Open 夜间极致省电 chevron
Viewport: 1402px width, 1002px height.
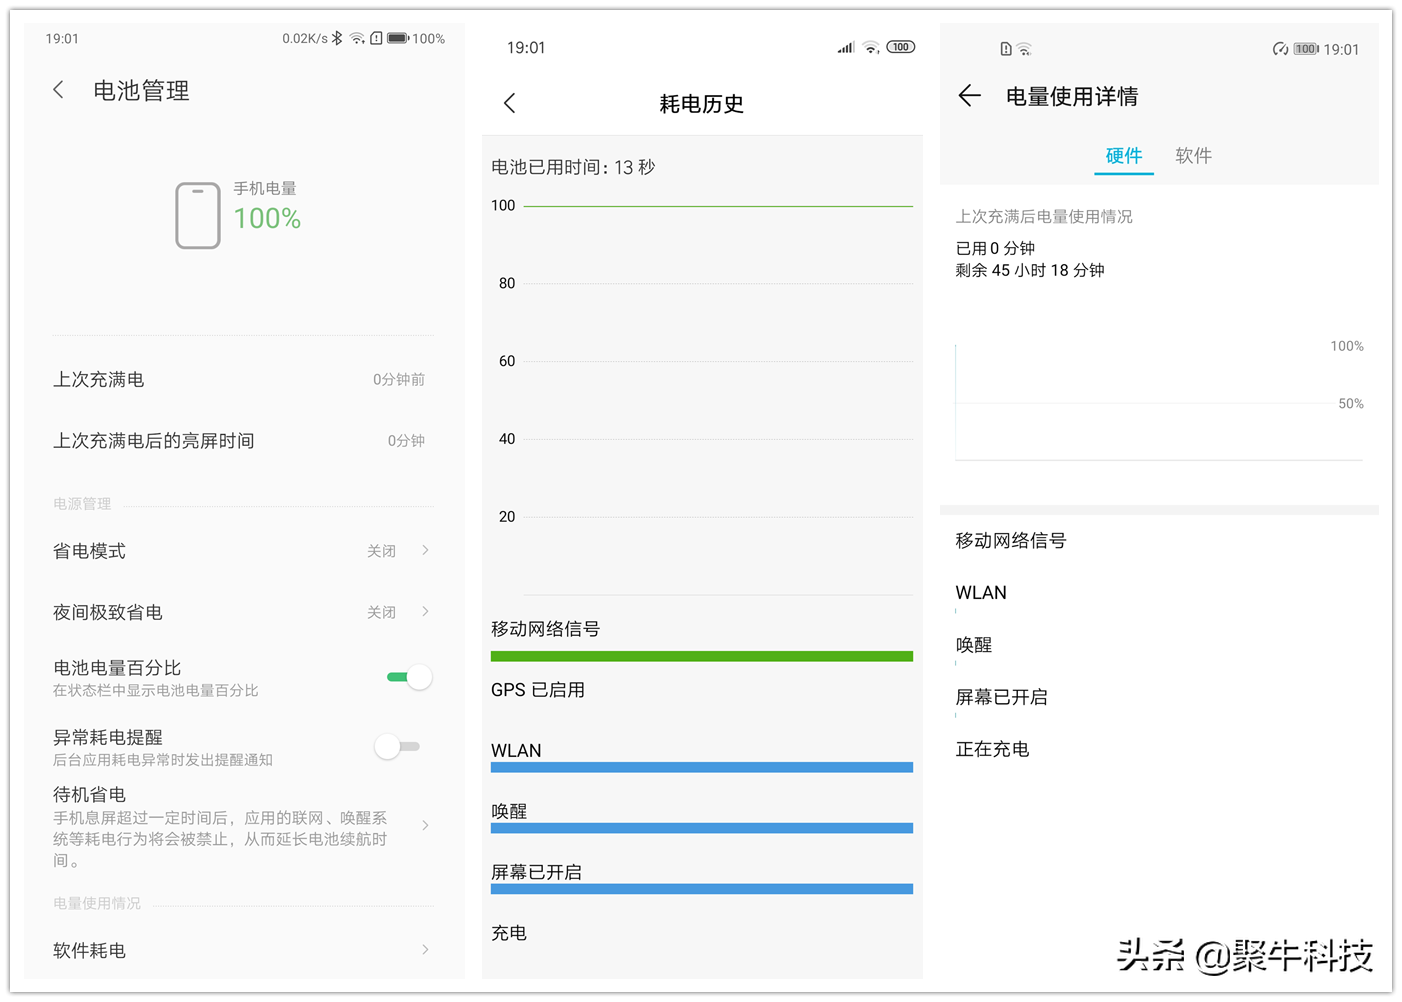pyautogui.click(x=426, y=611)
